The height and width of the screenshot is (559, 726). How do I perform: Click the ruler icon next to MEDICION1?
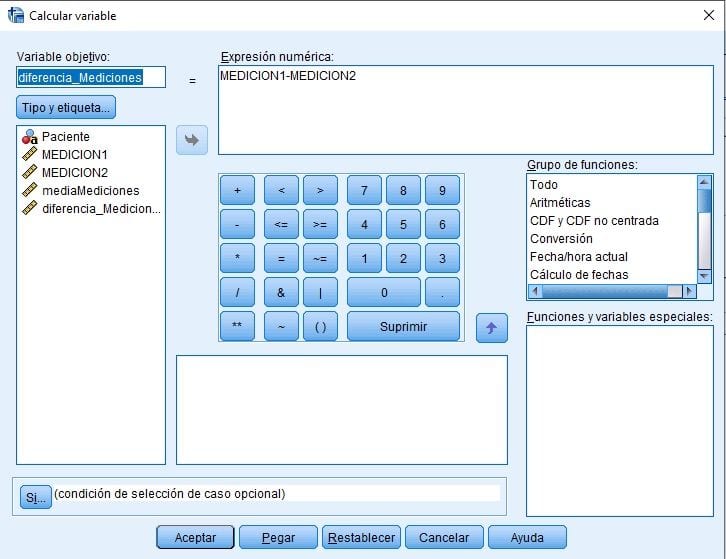tap(30, 154)
